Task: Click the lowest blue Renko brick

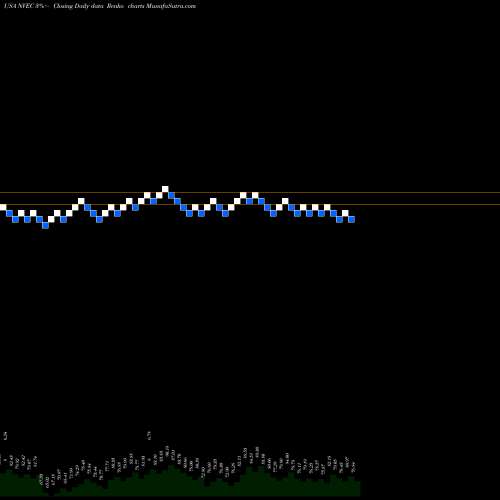Action: click(x=46, y=225)
